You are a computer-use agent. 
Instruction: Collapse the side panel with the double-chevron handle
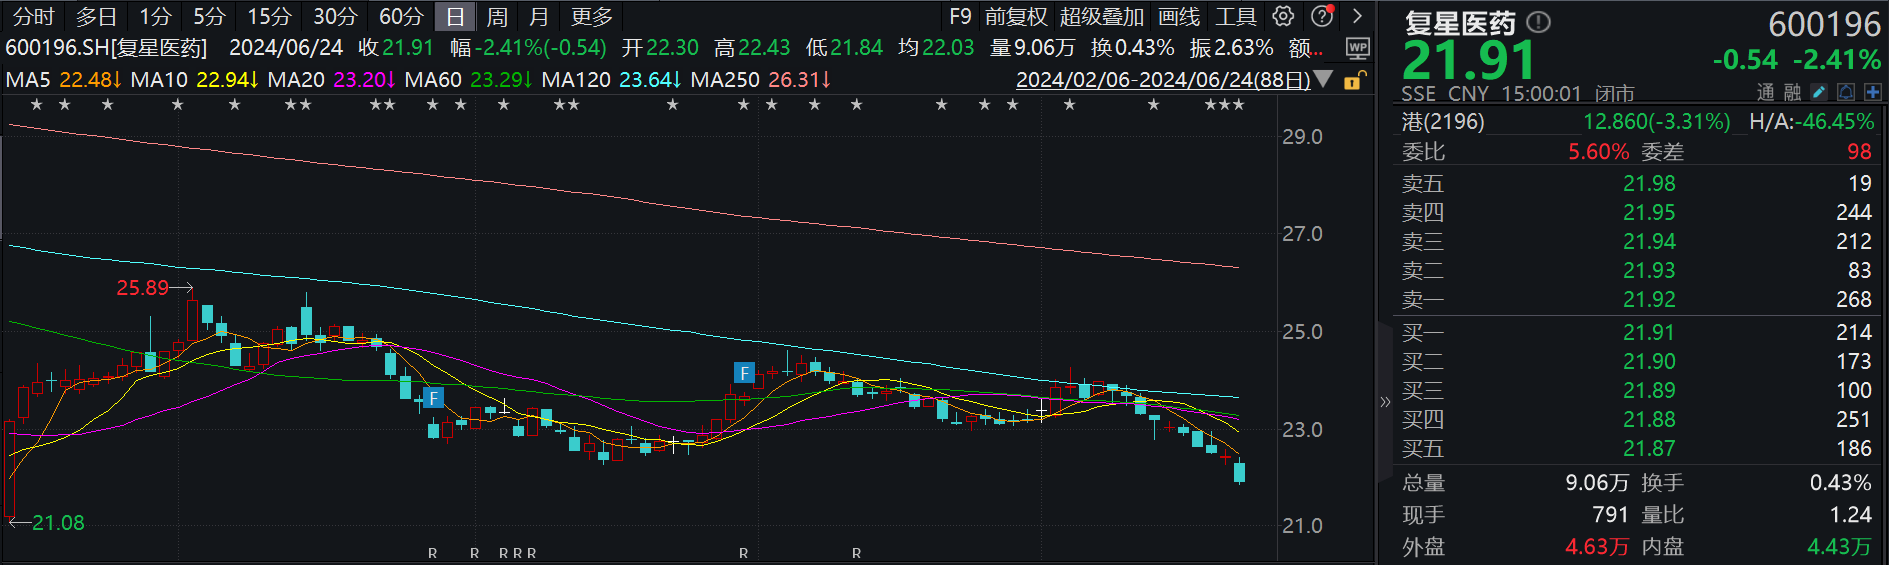click(x=1385, y=402)
